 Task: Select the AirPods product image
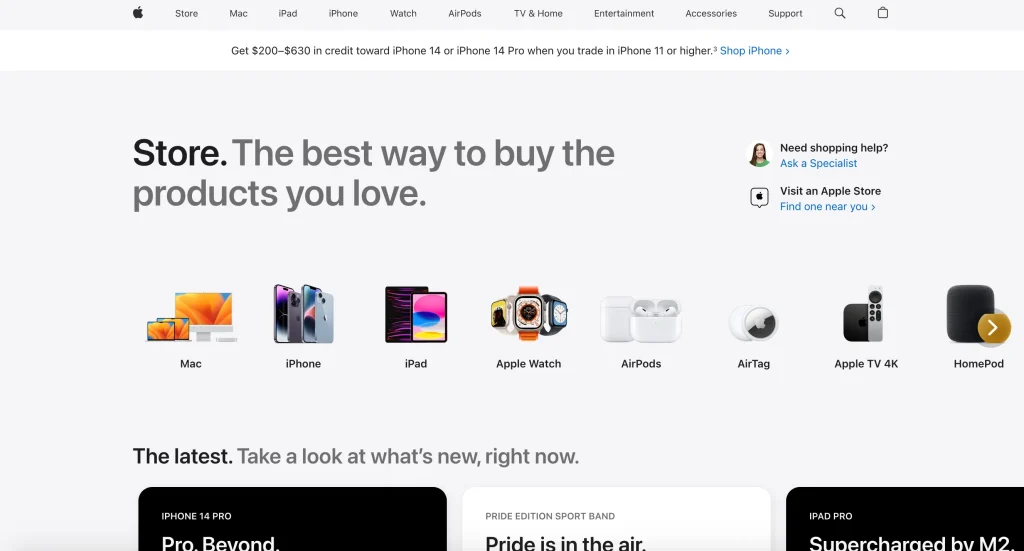pos(641,319)
